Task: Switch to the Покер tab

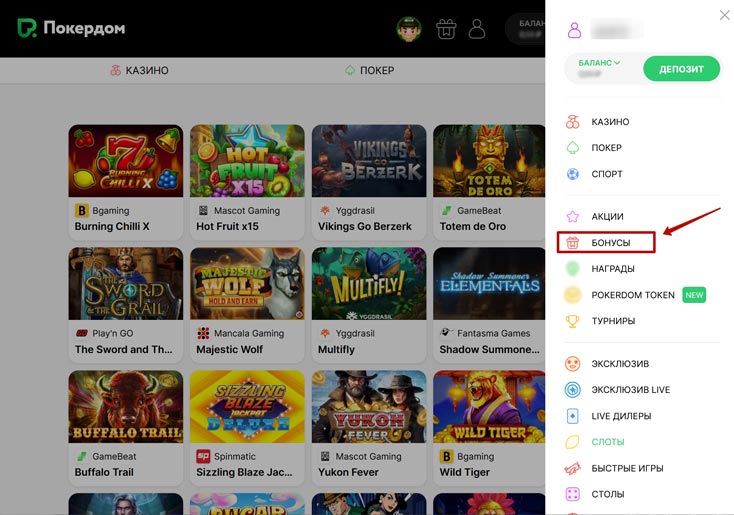Action: click(x=368, y=71)
